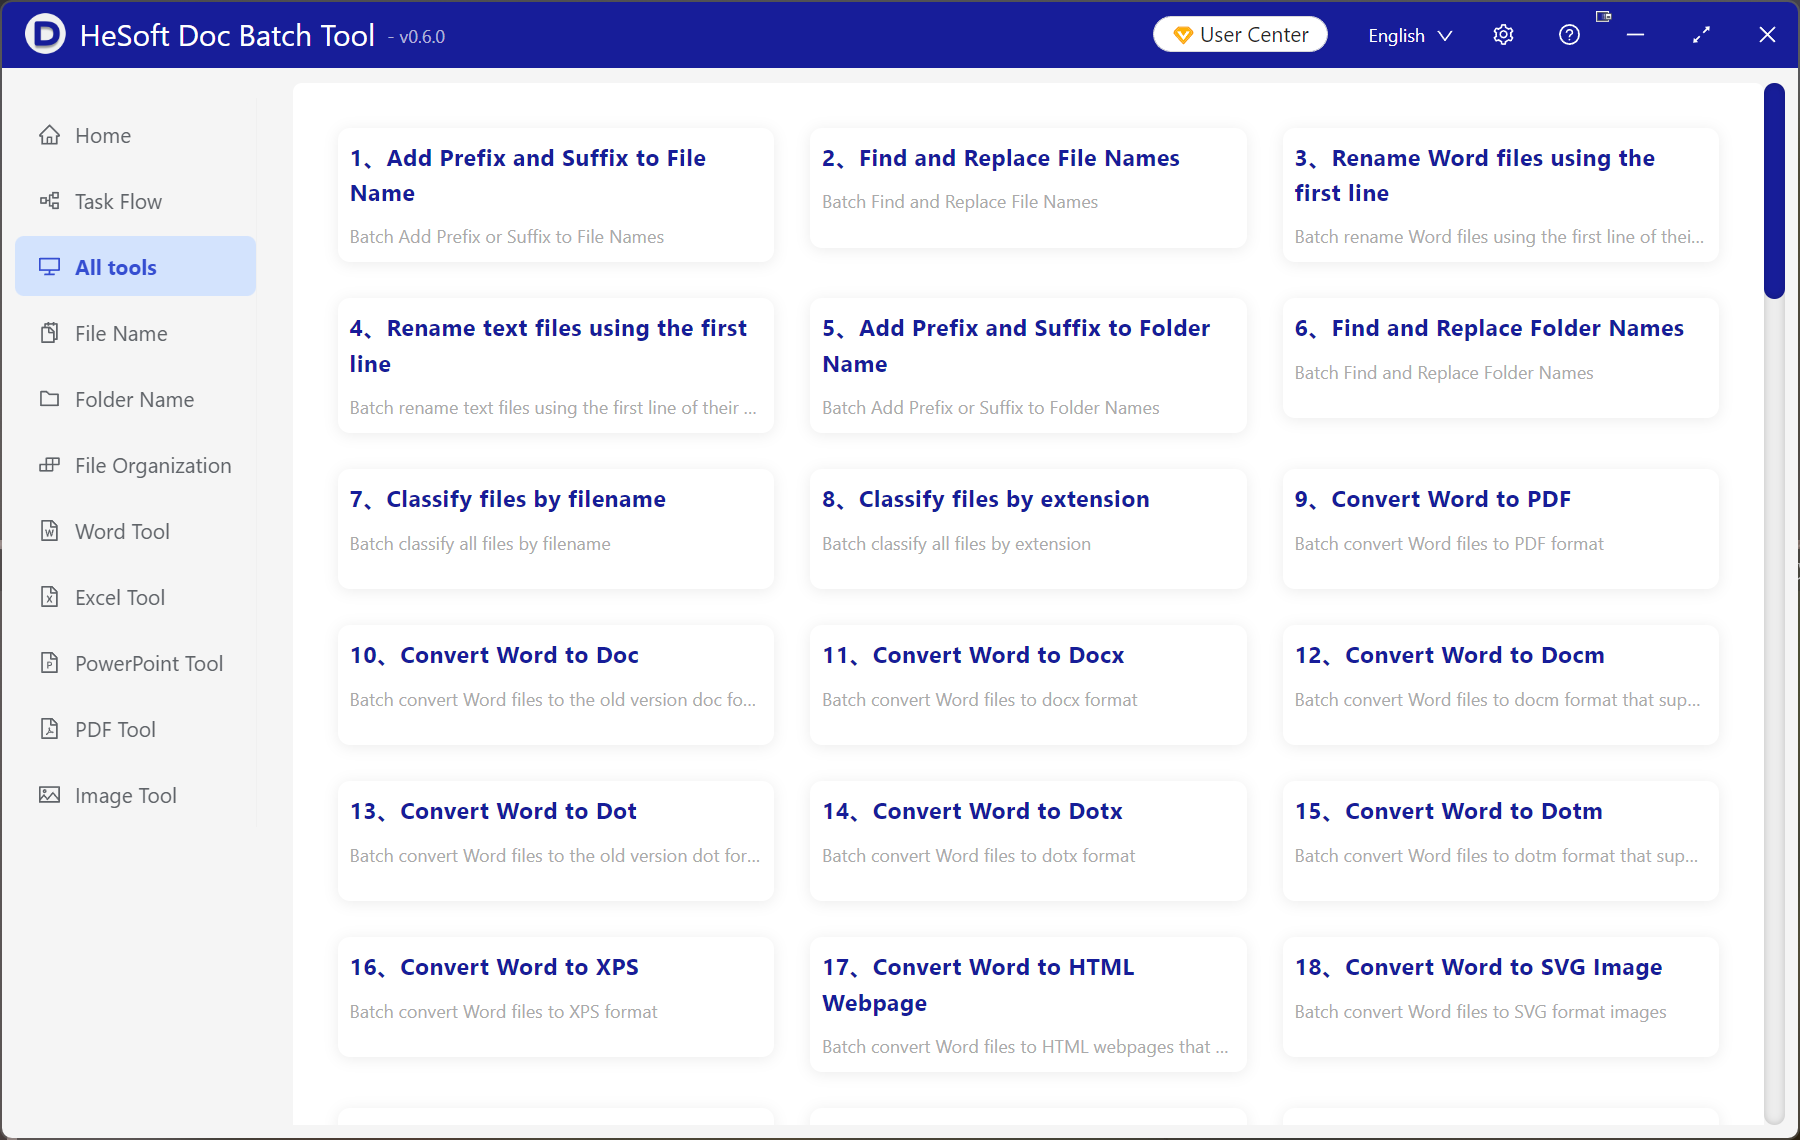The width and height of the screenshot is (1800, 1140).
Task: Click 'Batch classify all files by extension' description
Action: 956,544
